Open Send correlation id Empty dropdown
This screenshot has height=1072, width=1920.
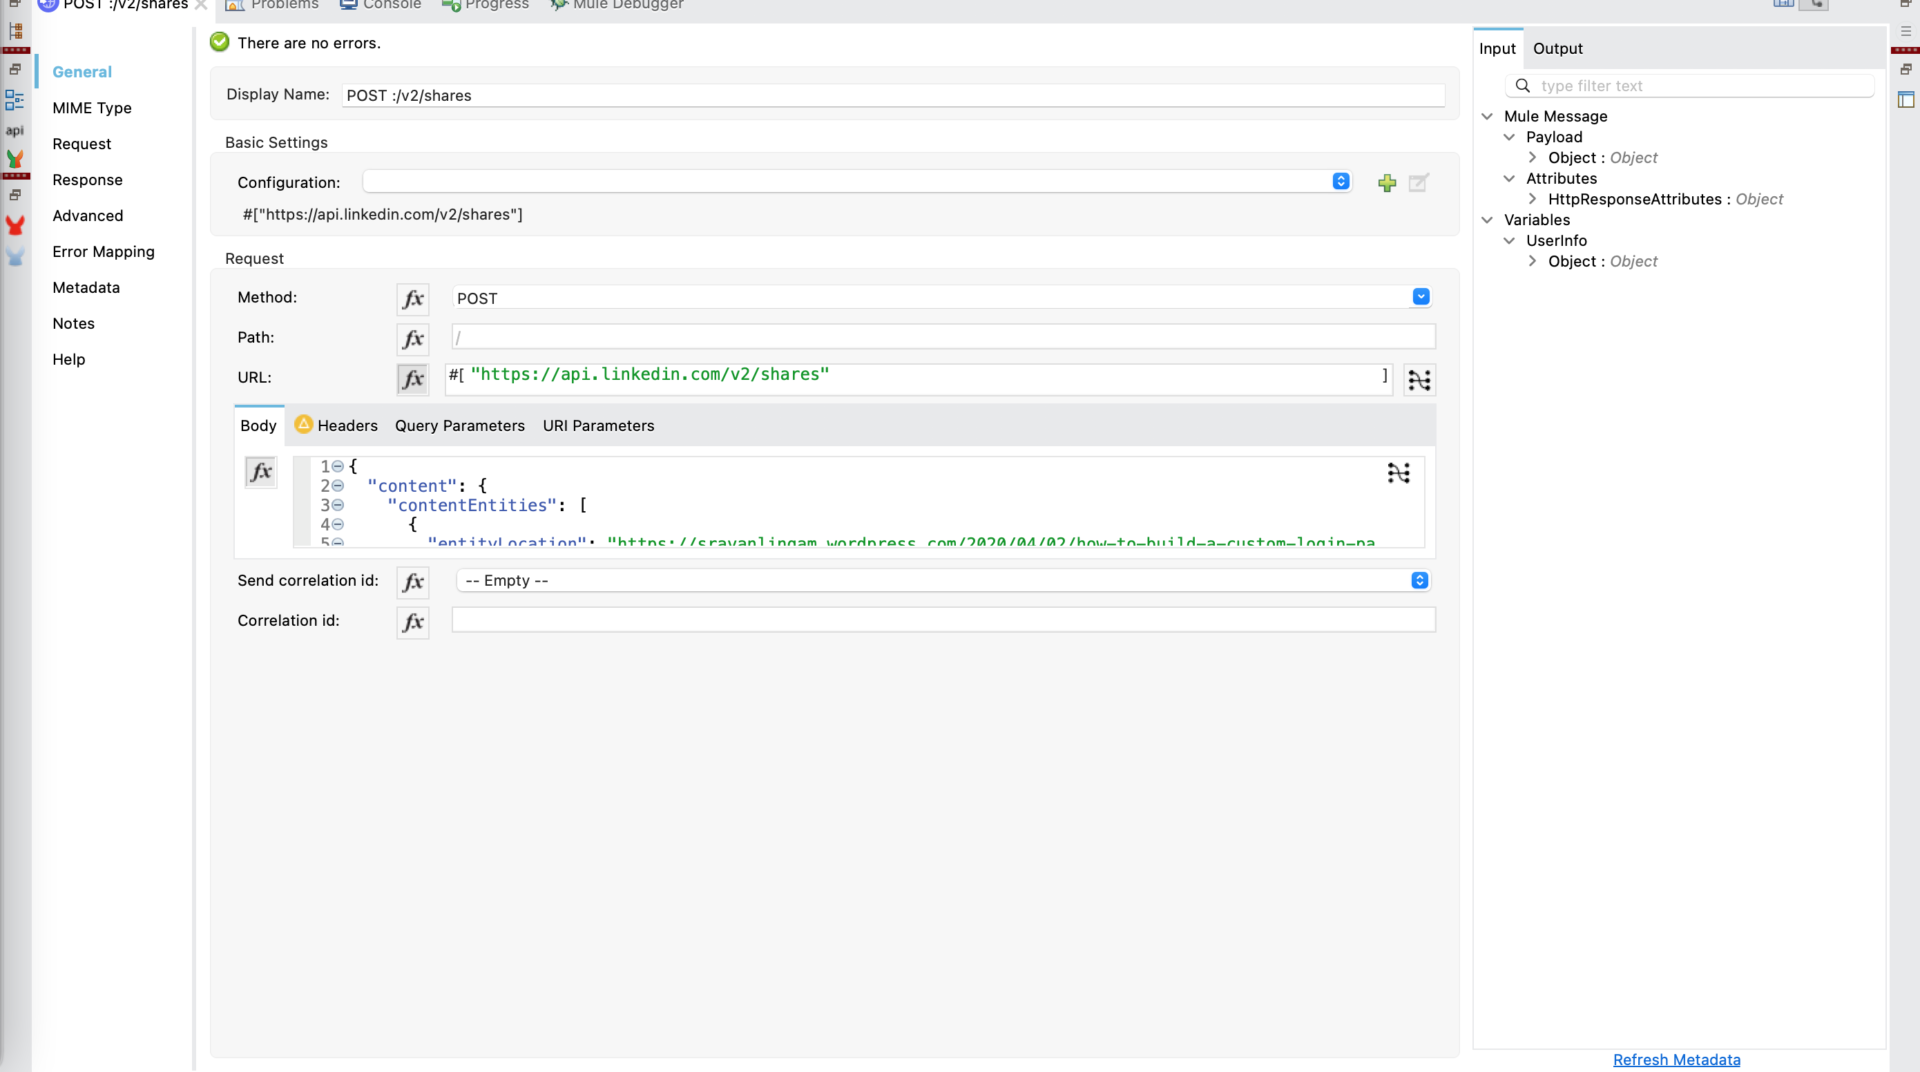tap(1419, 581)
